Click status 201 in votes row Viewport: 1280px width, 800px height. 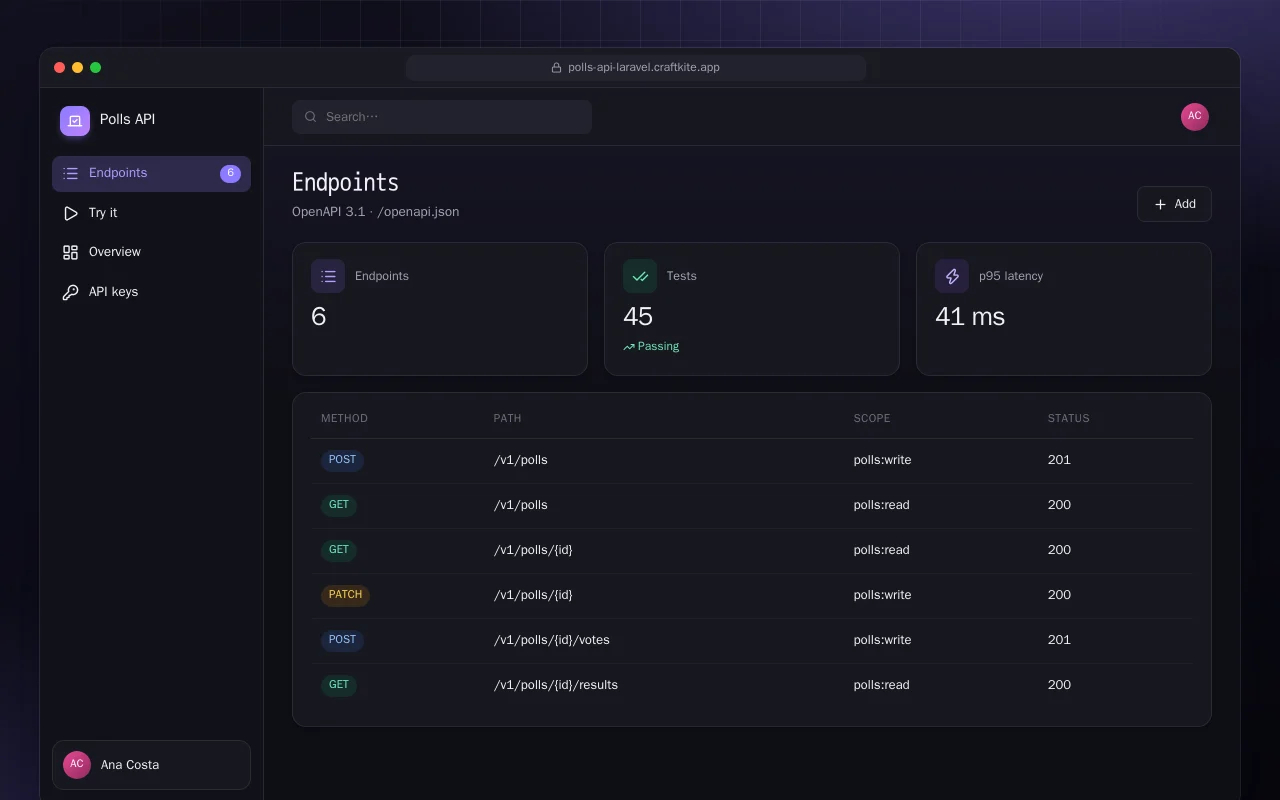[x=1059, y=640]
